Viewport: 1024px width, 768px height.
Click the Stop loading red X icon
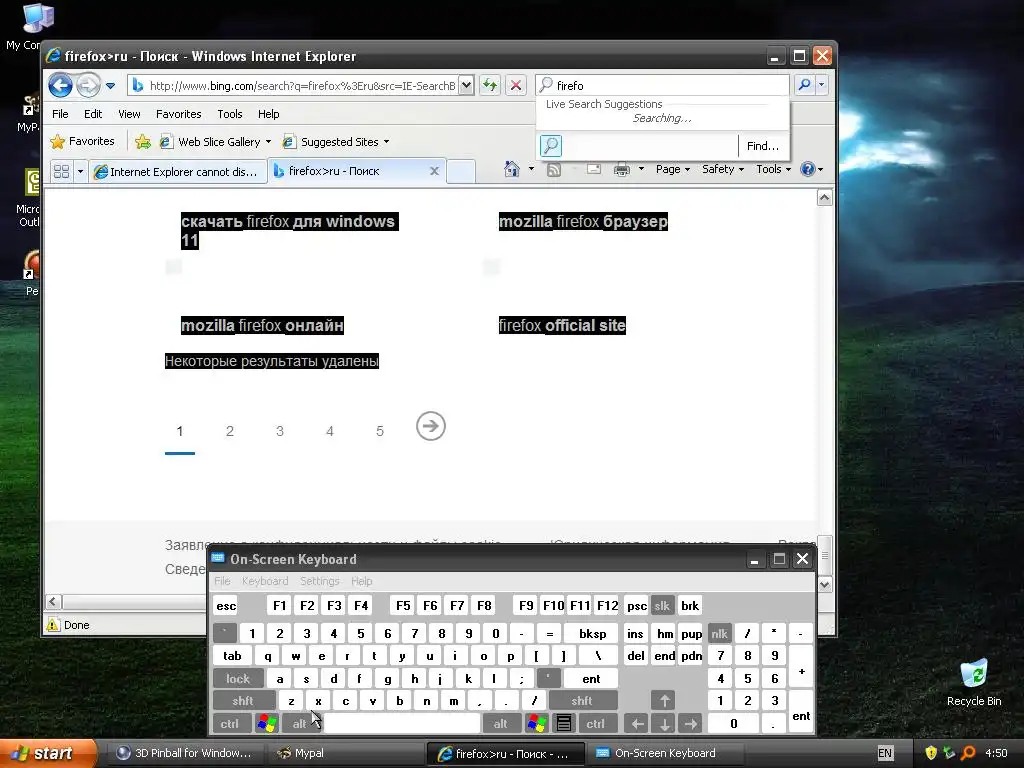516,85
